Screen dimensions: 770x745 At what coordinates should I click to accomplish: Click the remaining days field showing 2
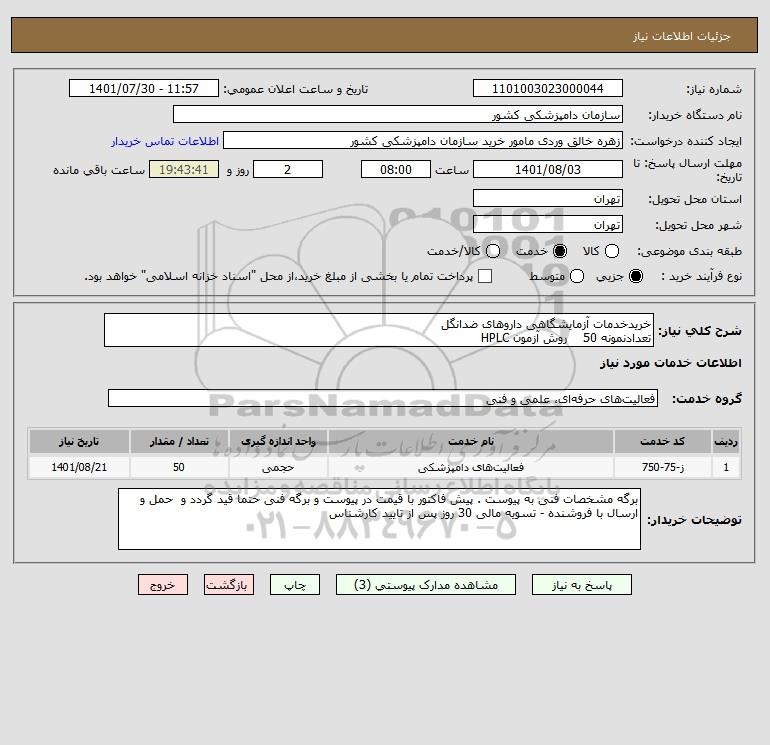pos(288,169)
